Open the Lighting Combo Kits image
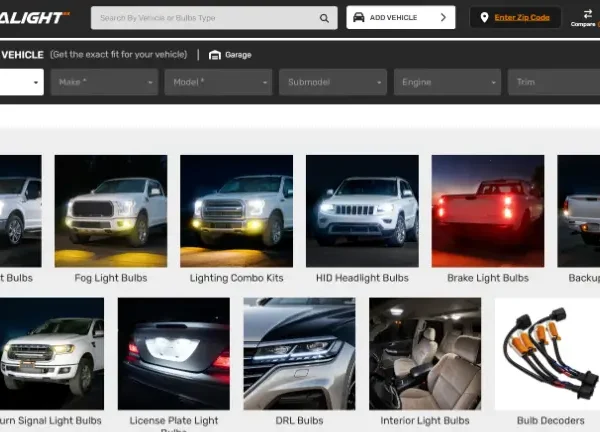The height and width of the screenshot is (432, 600). (236, 211)
